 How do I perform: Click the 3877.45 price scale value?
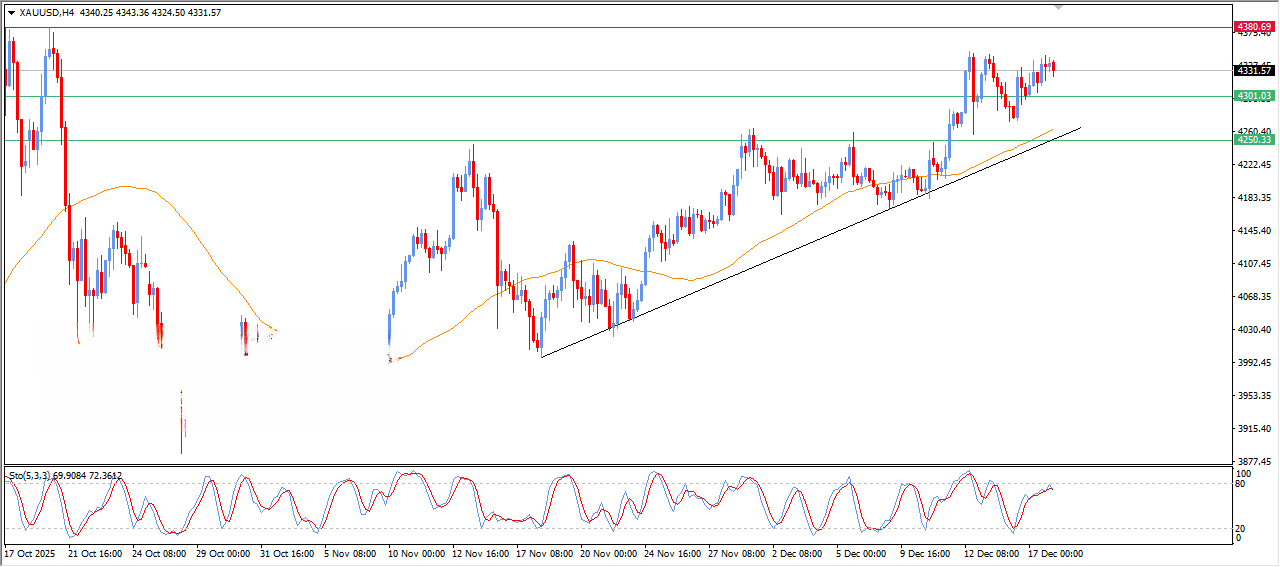pyautogui.click(x=1254, y=462)
